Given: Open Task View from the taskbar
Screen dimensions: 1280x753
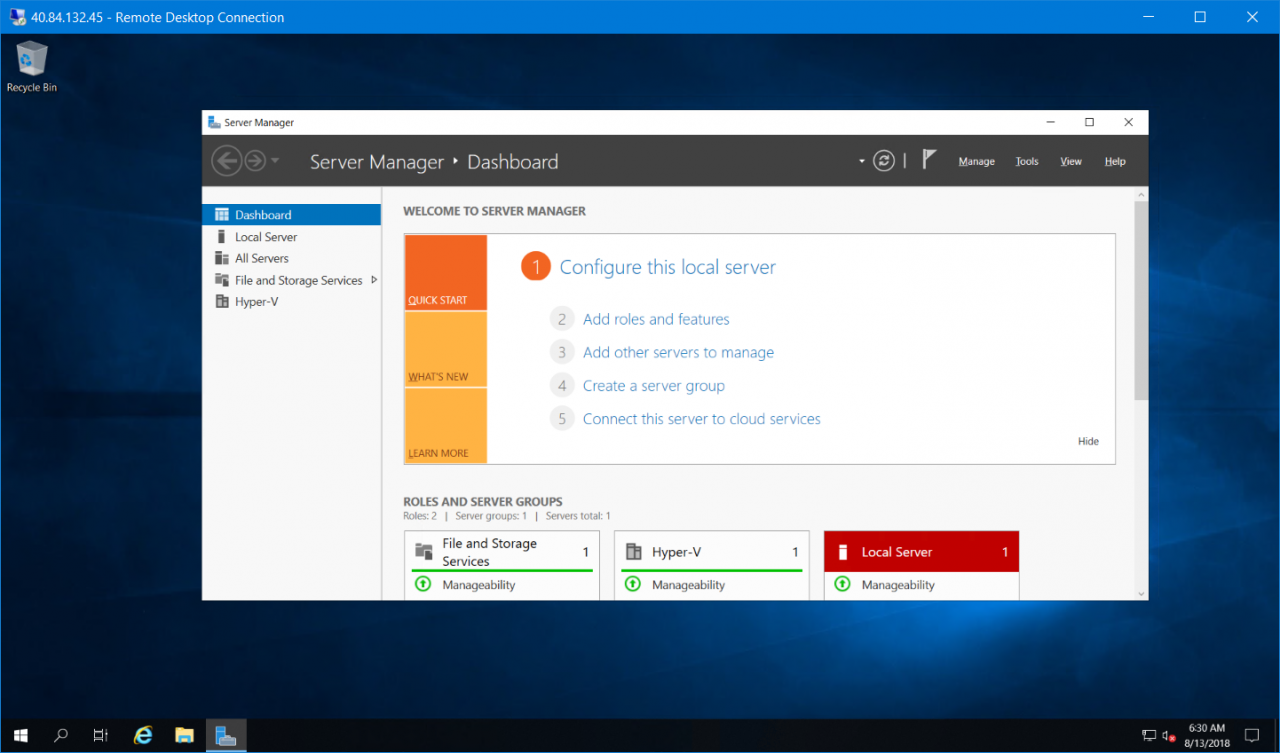Looking at the screenshot, I should [101, 735].
